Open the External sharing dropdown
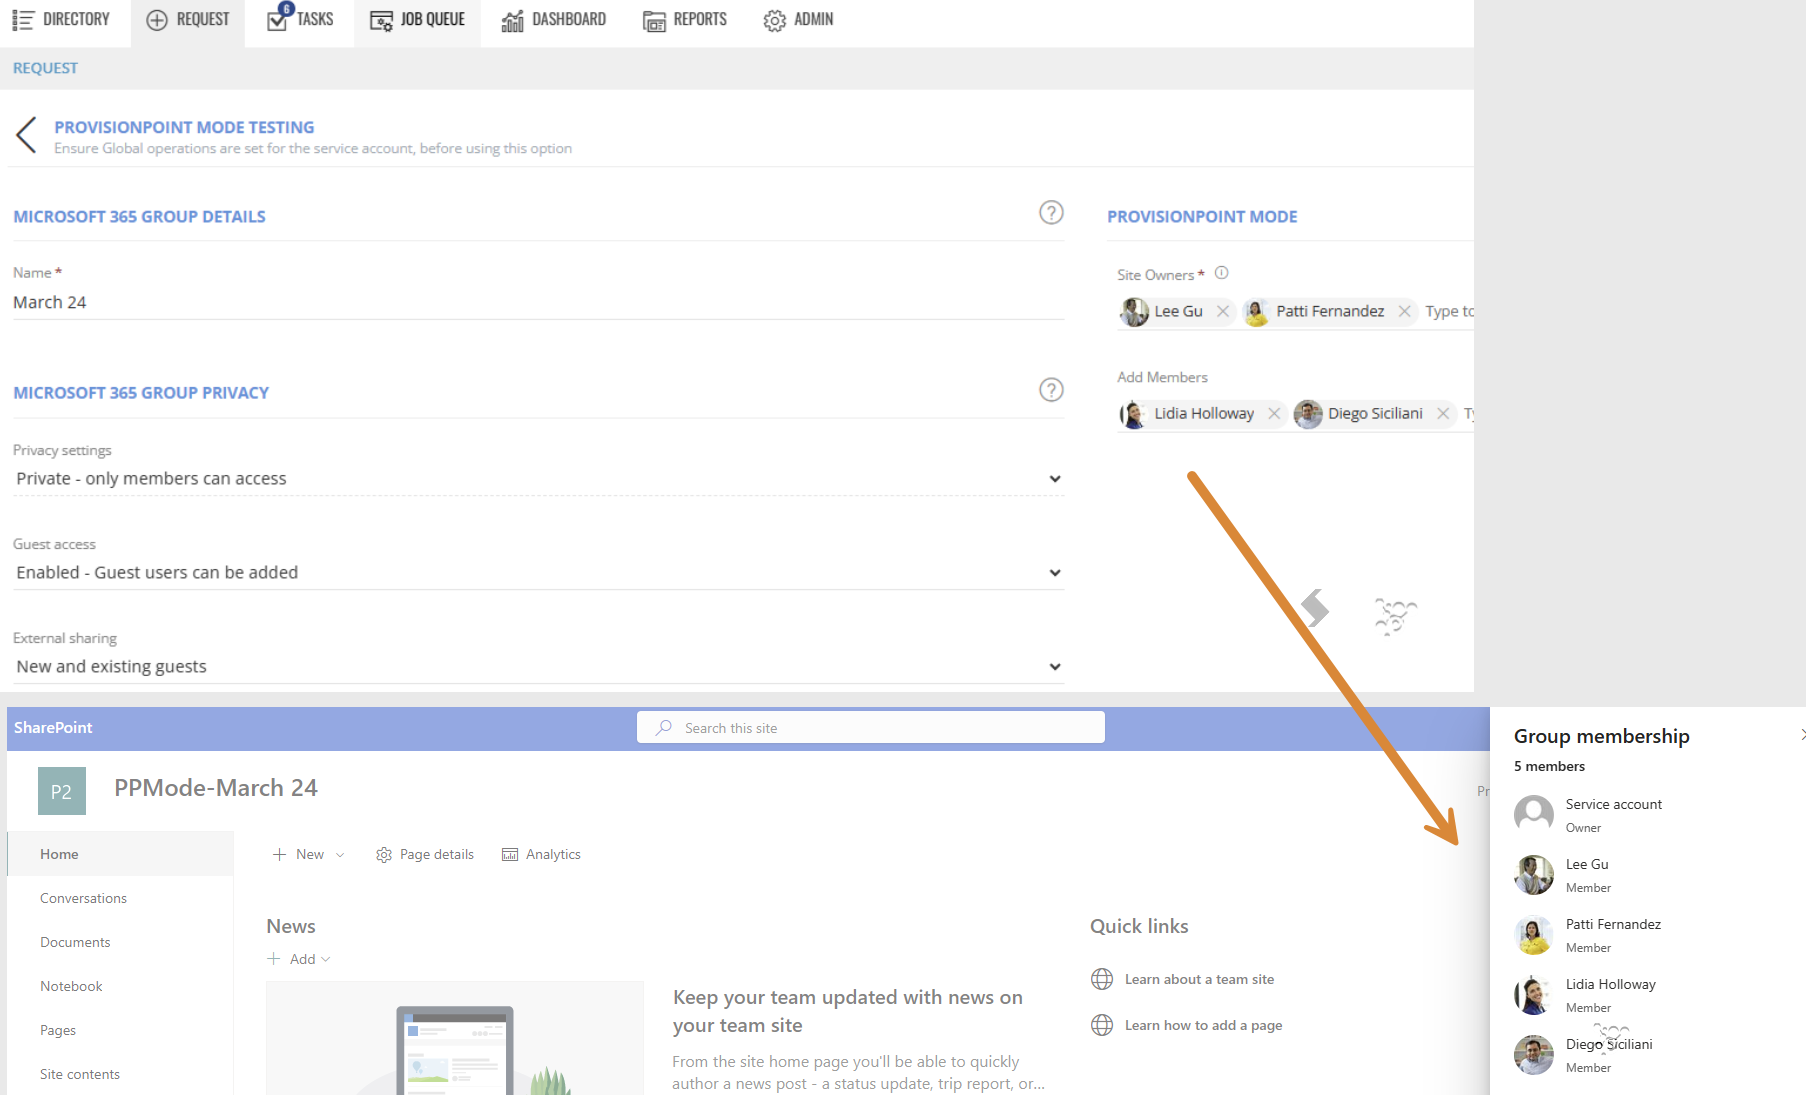The image size is (1806, 1095). click(538, 667)
